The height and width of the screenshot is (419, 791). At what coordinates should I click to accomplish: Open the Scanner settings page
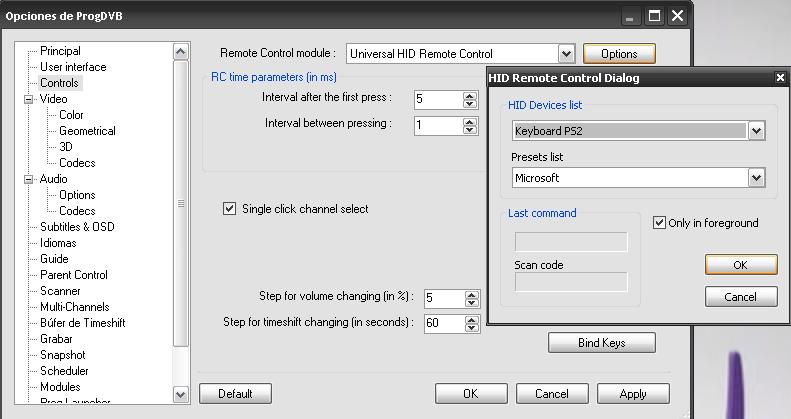[60, 291]
